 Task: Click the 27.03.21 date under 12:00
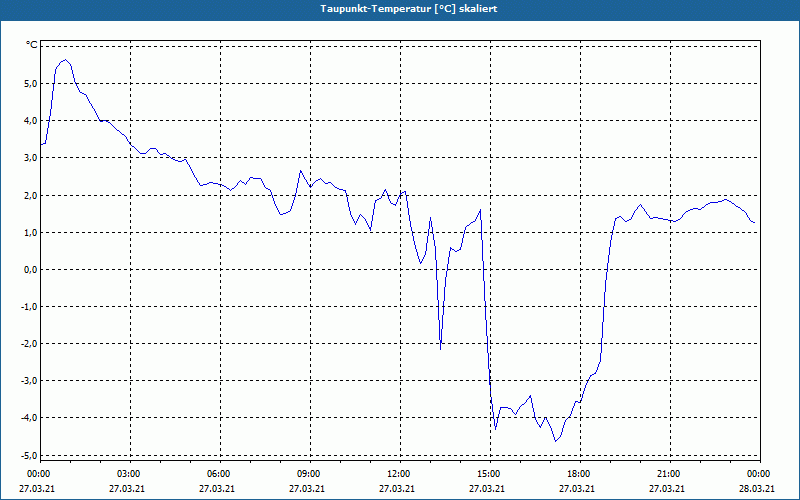pos(396,488)
